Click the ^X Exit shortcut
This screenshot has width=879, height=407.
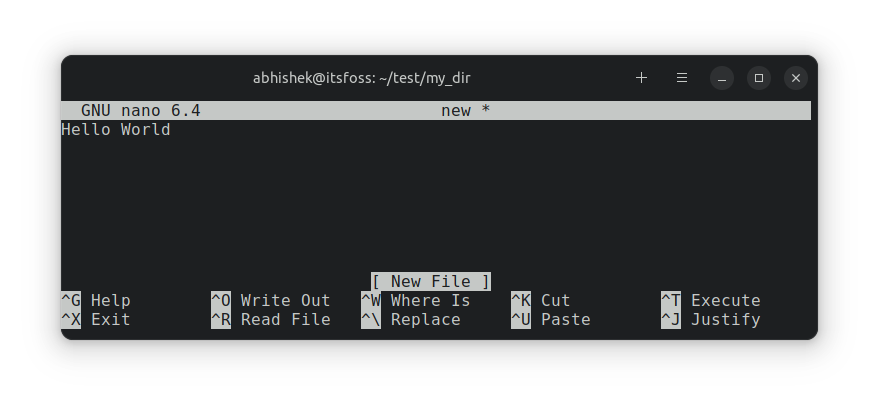(x=96, y=320)
